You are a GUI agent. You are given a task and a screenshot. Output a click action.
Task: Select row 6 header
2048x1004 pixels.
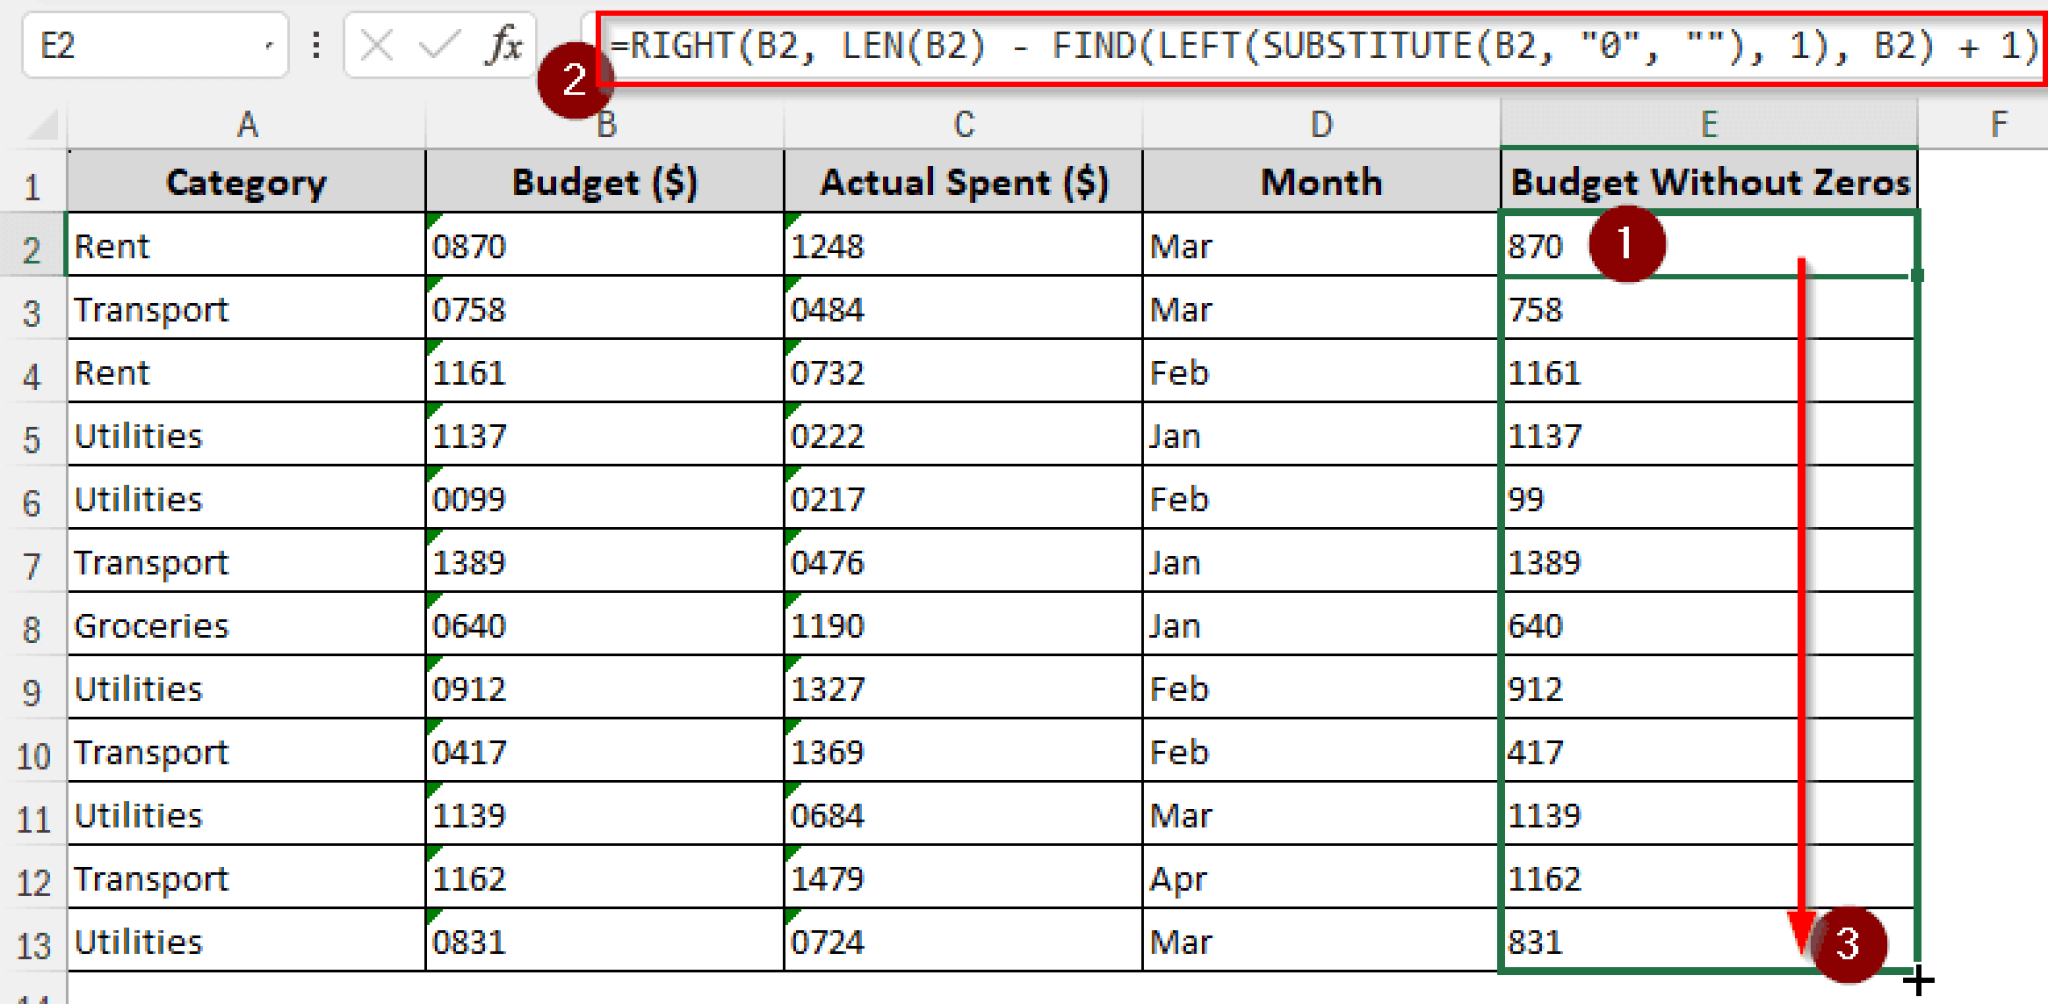[x=32, y=501]
